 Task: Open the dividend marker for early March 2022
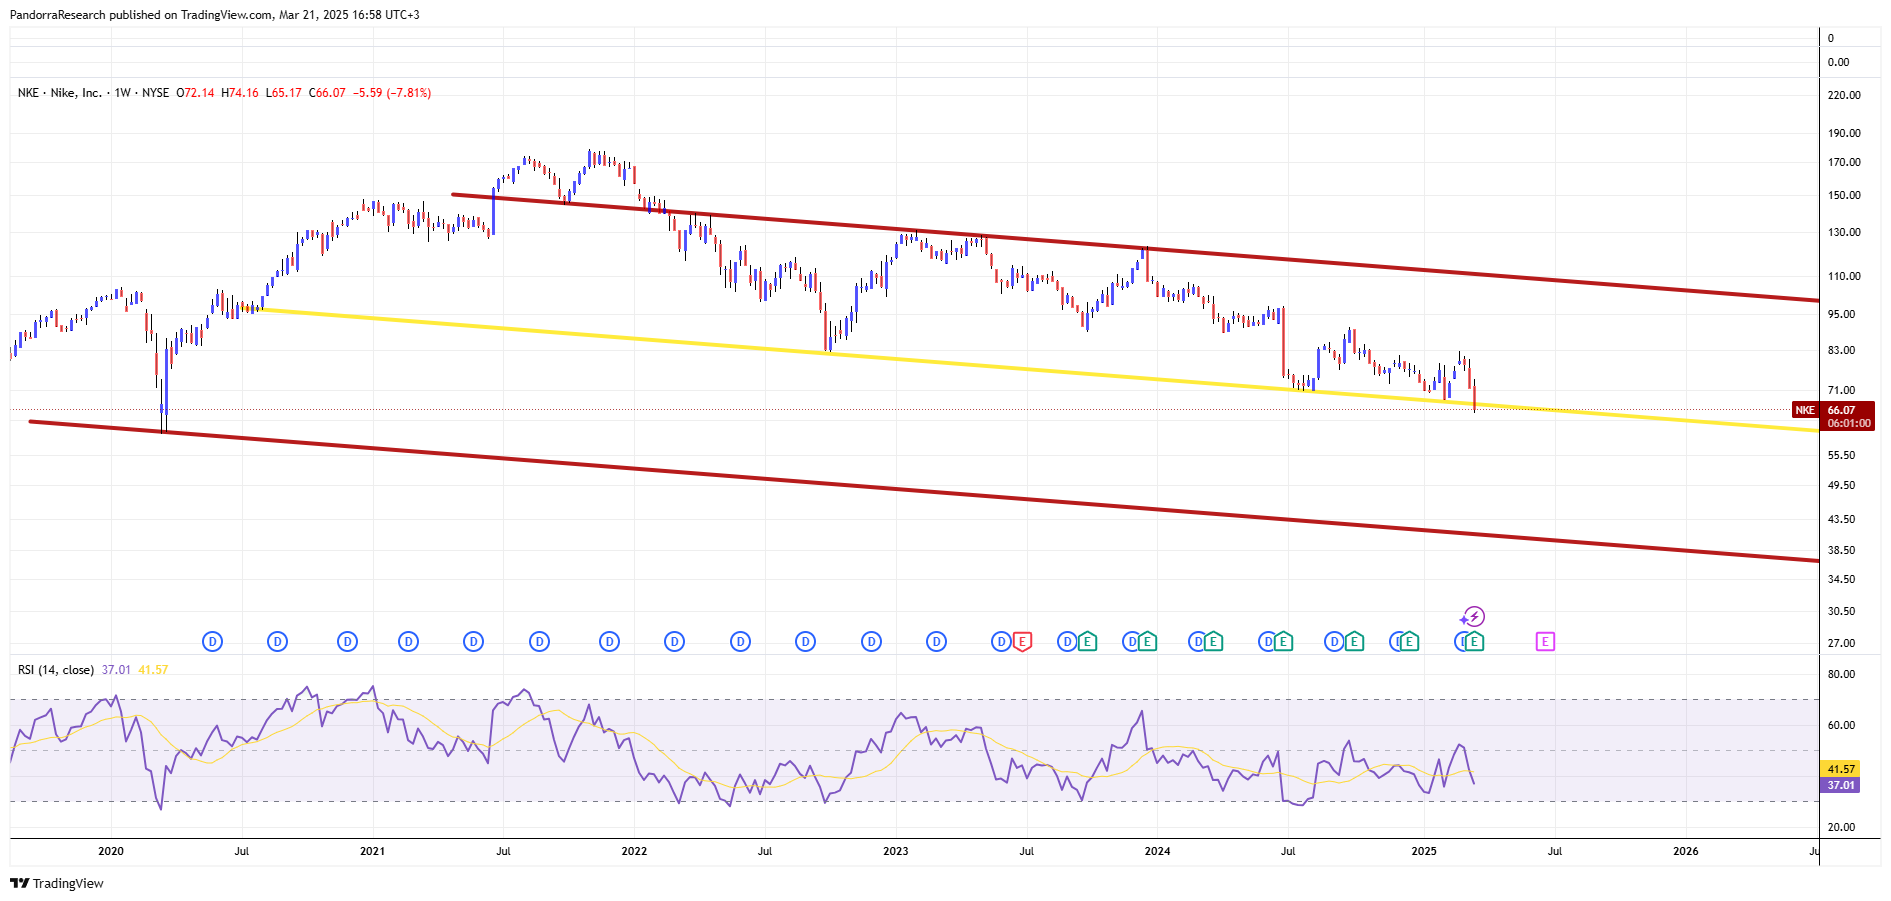675,641
